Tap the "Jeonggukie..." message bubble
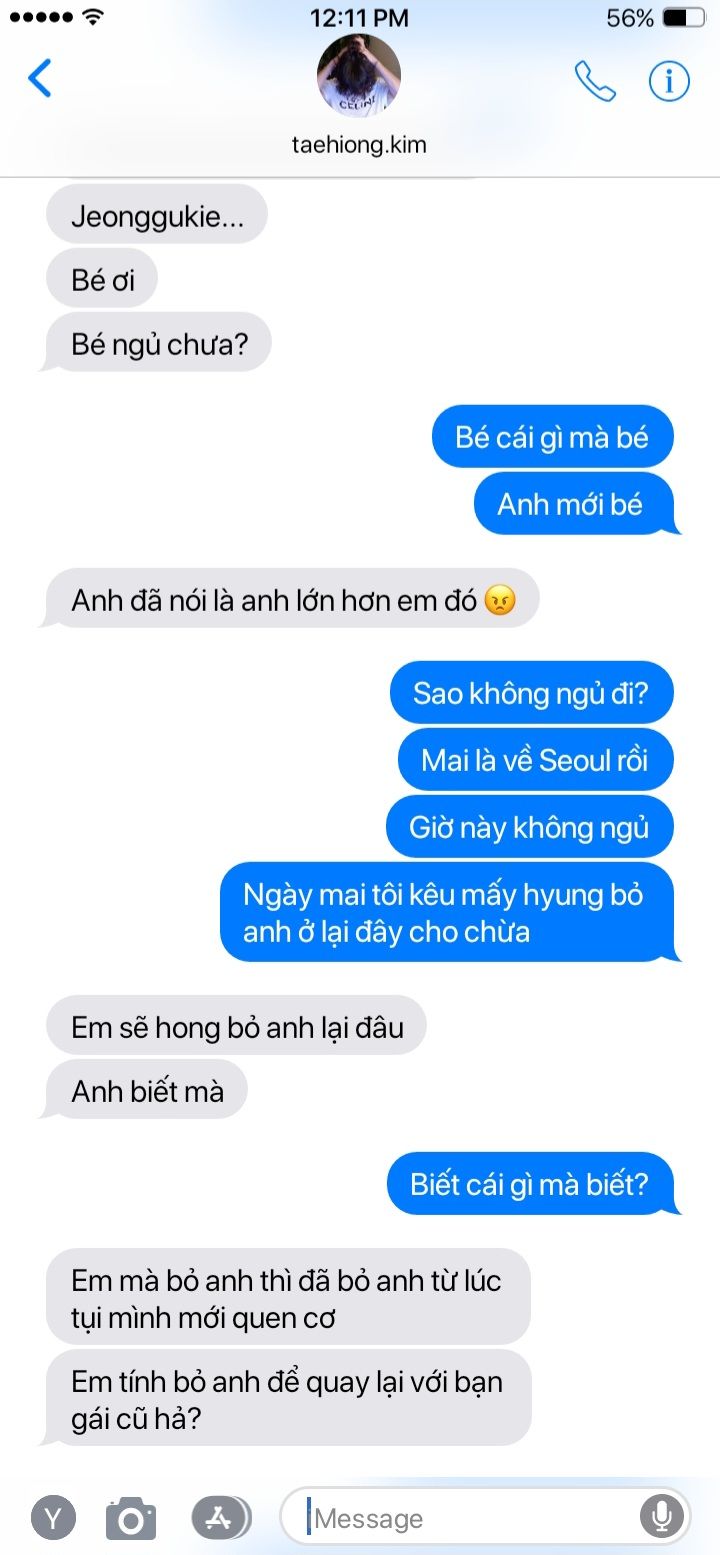 coord(157,216)
